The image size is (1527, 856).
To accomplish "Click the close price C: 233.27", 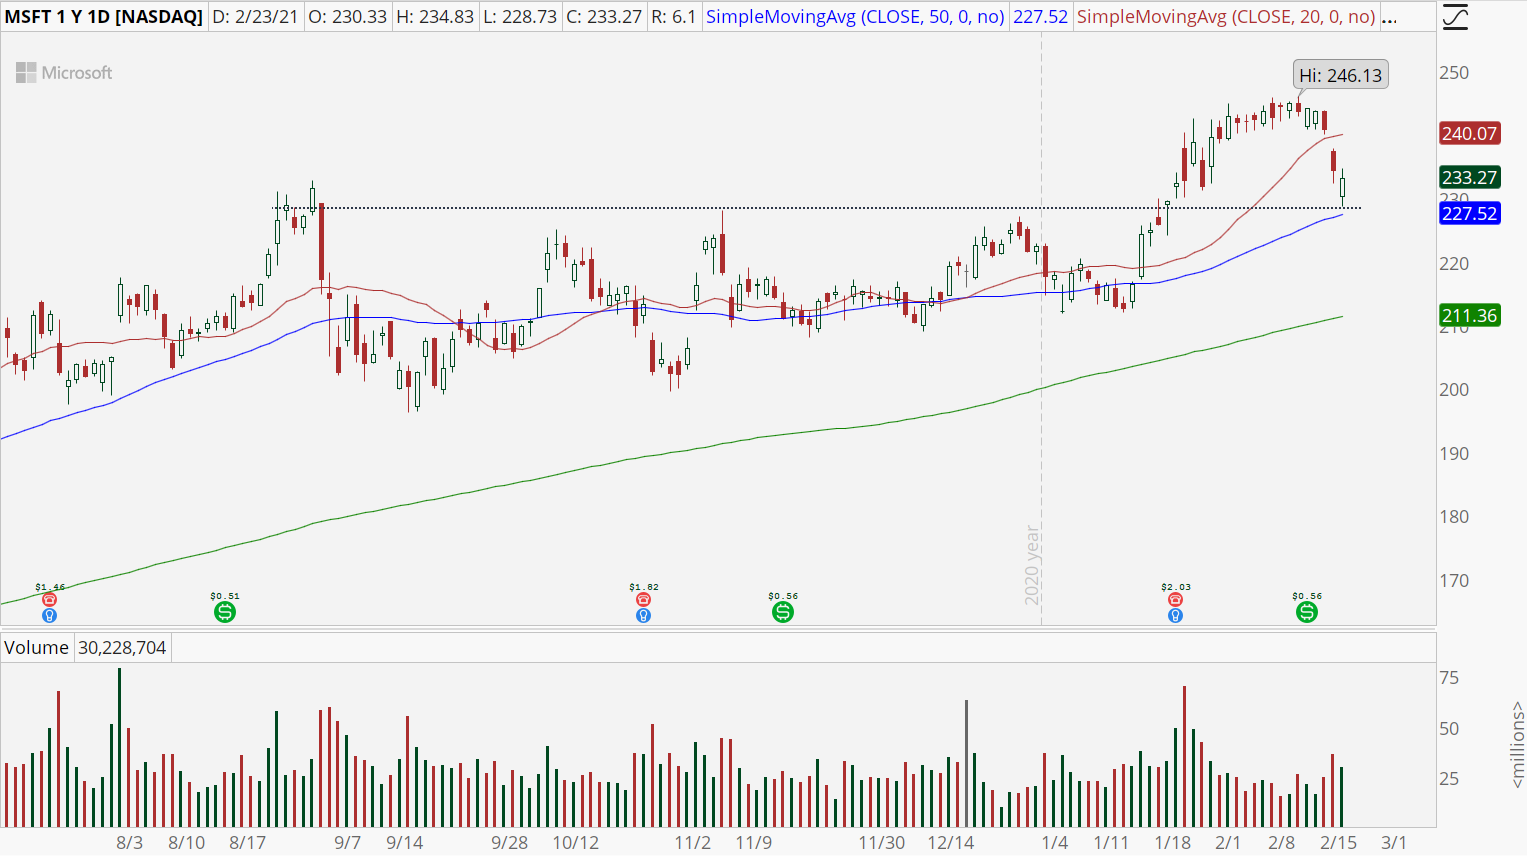I will 604,17.
